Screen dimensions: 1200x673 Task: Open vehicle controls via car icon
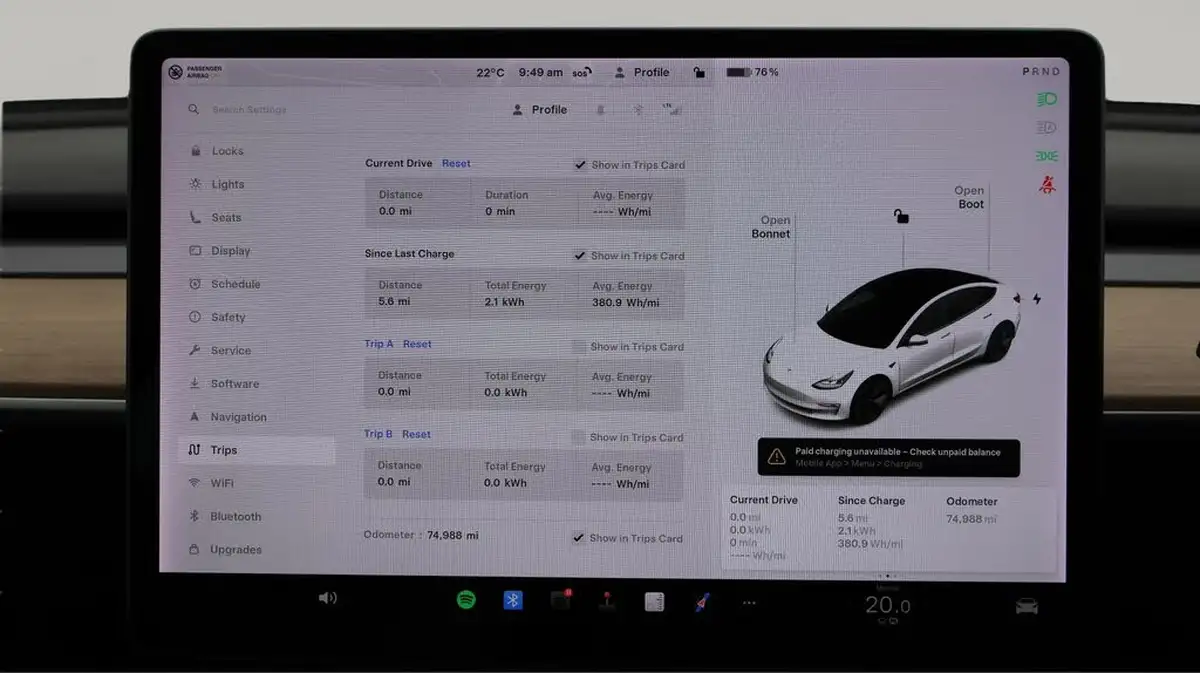tap(1026, 606)
